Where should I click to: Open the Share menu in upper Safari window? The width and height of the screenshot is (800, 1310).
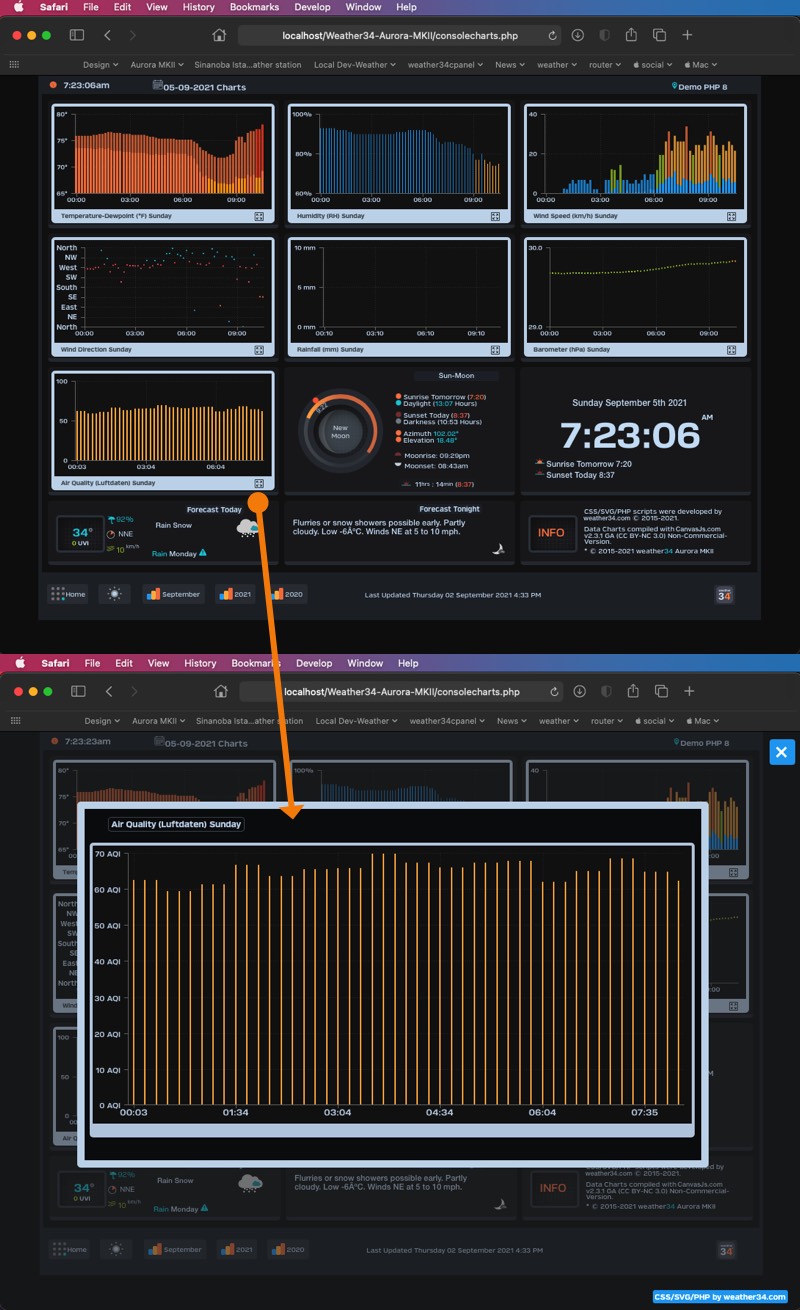pos(632,34)
